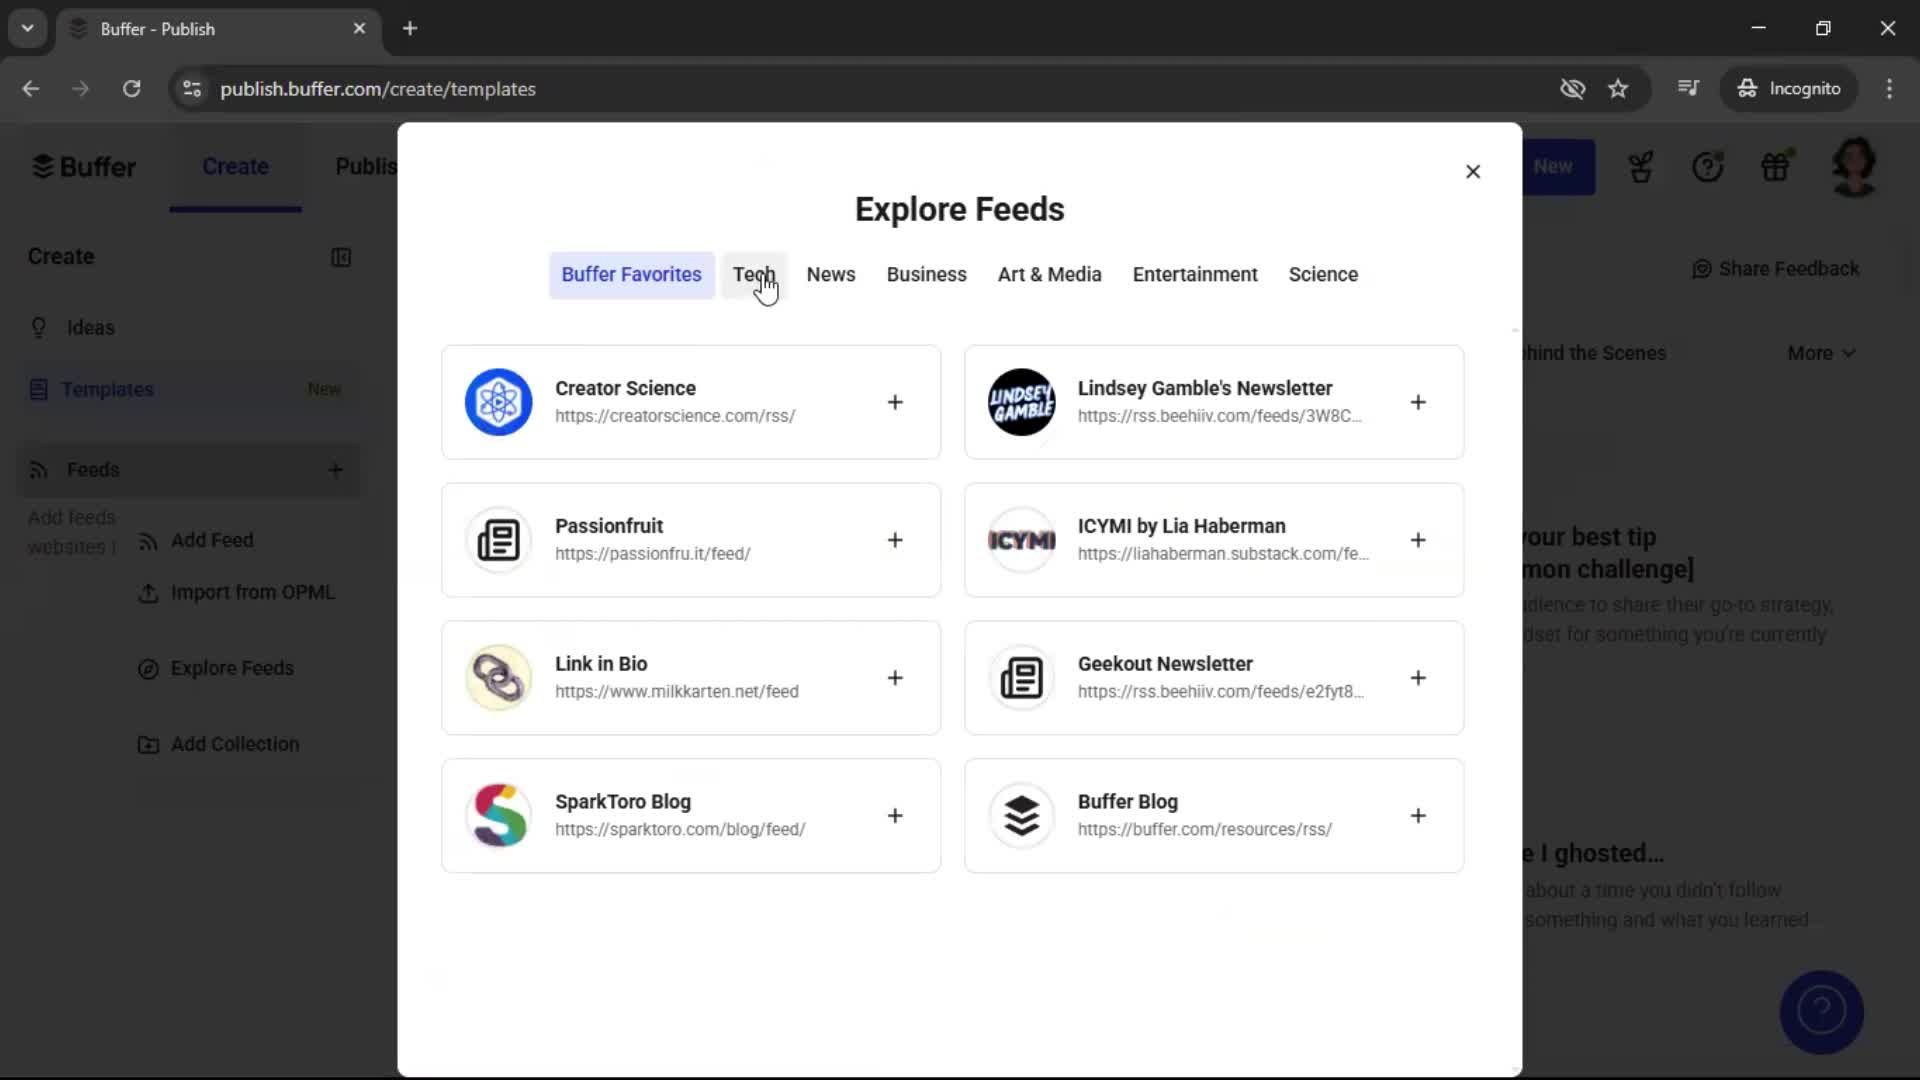Open the More dropdown on the right
The height and width of the screenshot is (1080, 1920).
point(1820,352)
